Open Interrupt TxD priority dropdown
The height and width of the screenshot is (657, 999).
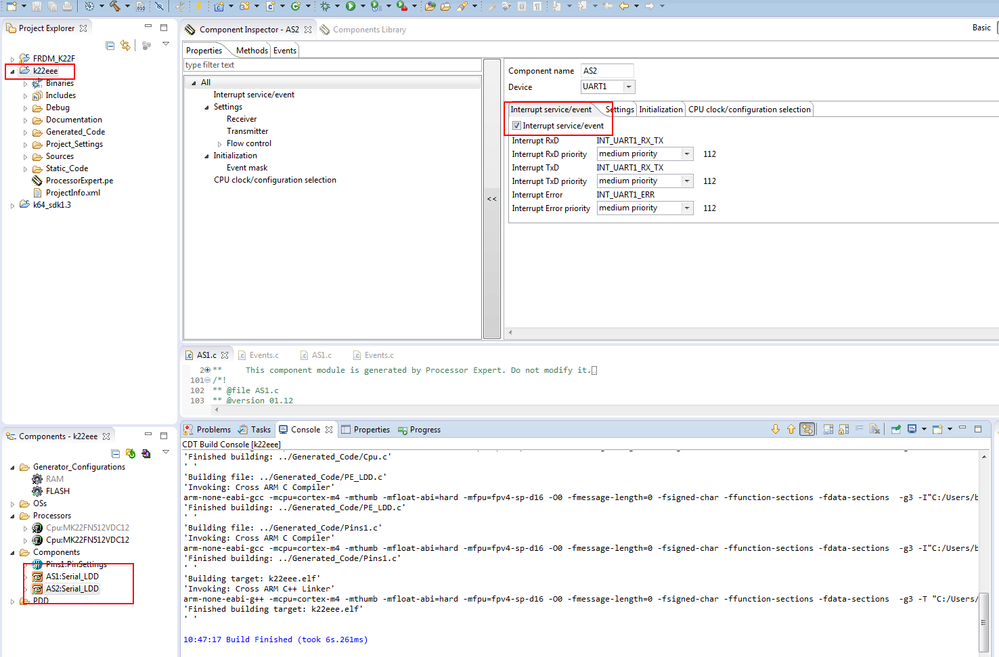687,181
